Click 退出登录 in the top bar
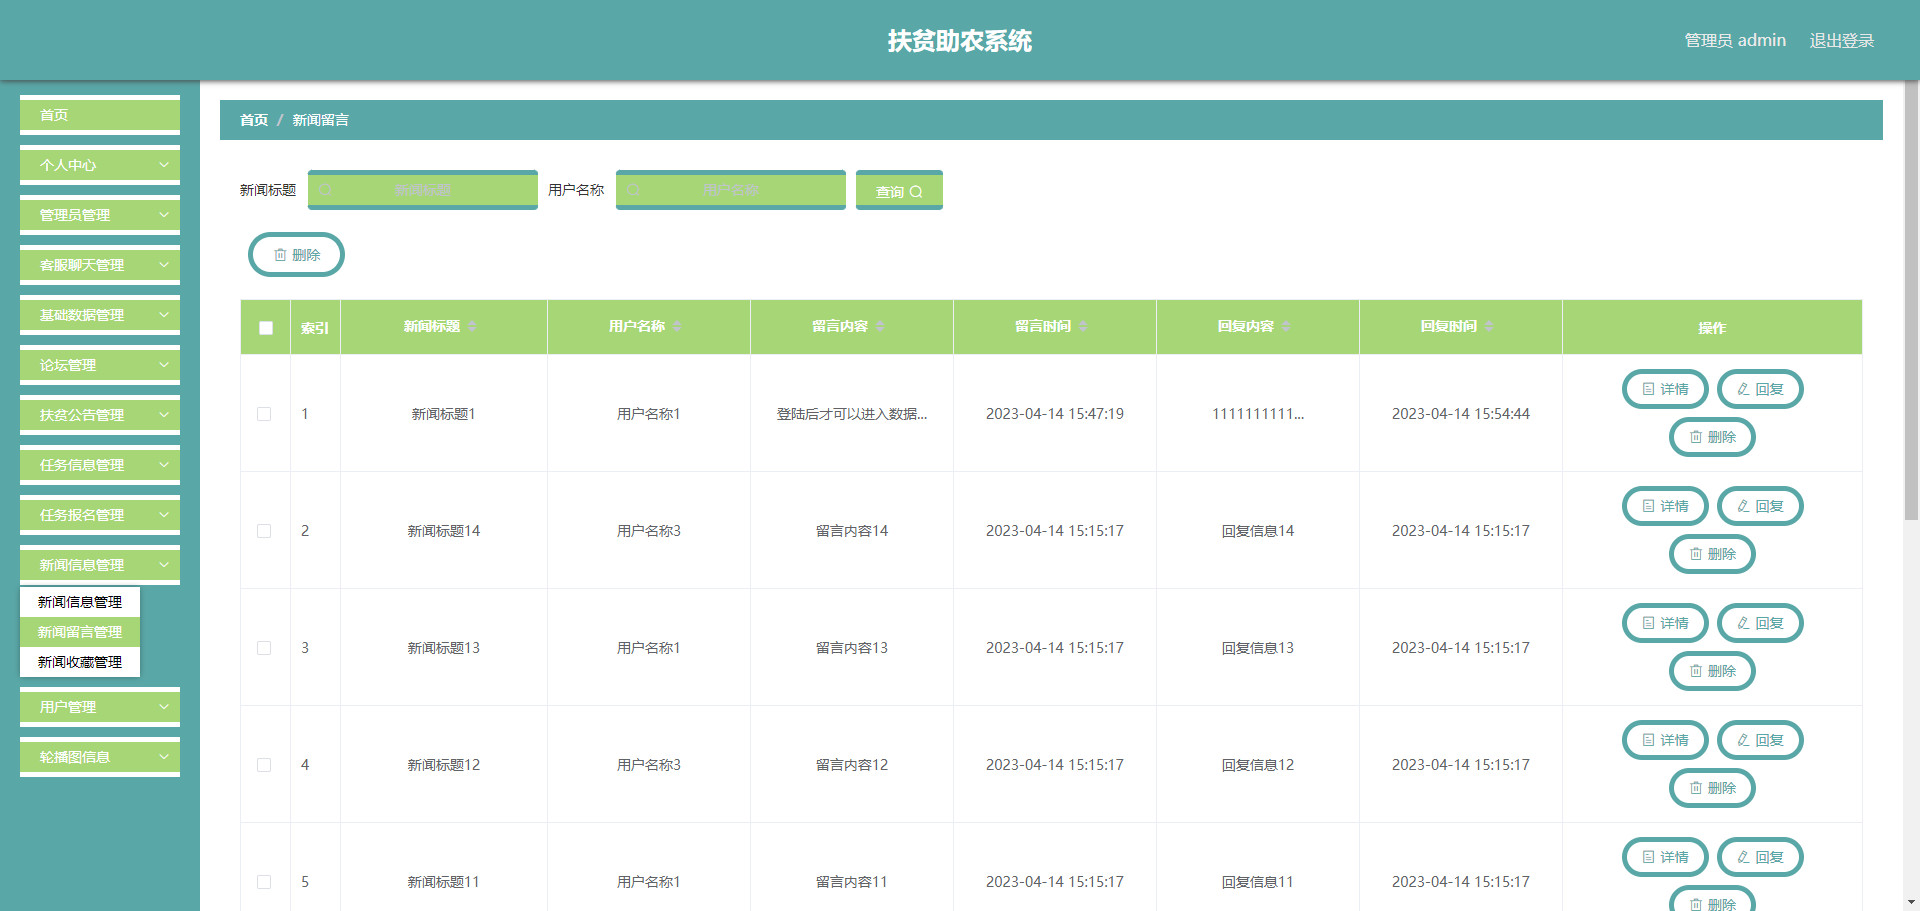1920x911 pixels. (x=1841, y=41)
